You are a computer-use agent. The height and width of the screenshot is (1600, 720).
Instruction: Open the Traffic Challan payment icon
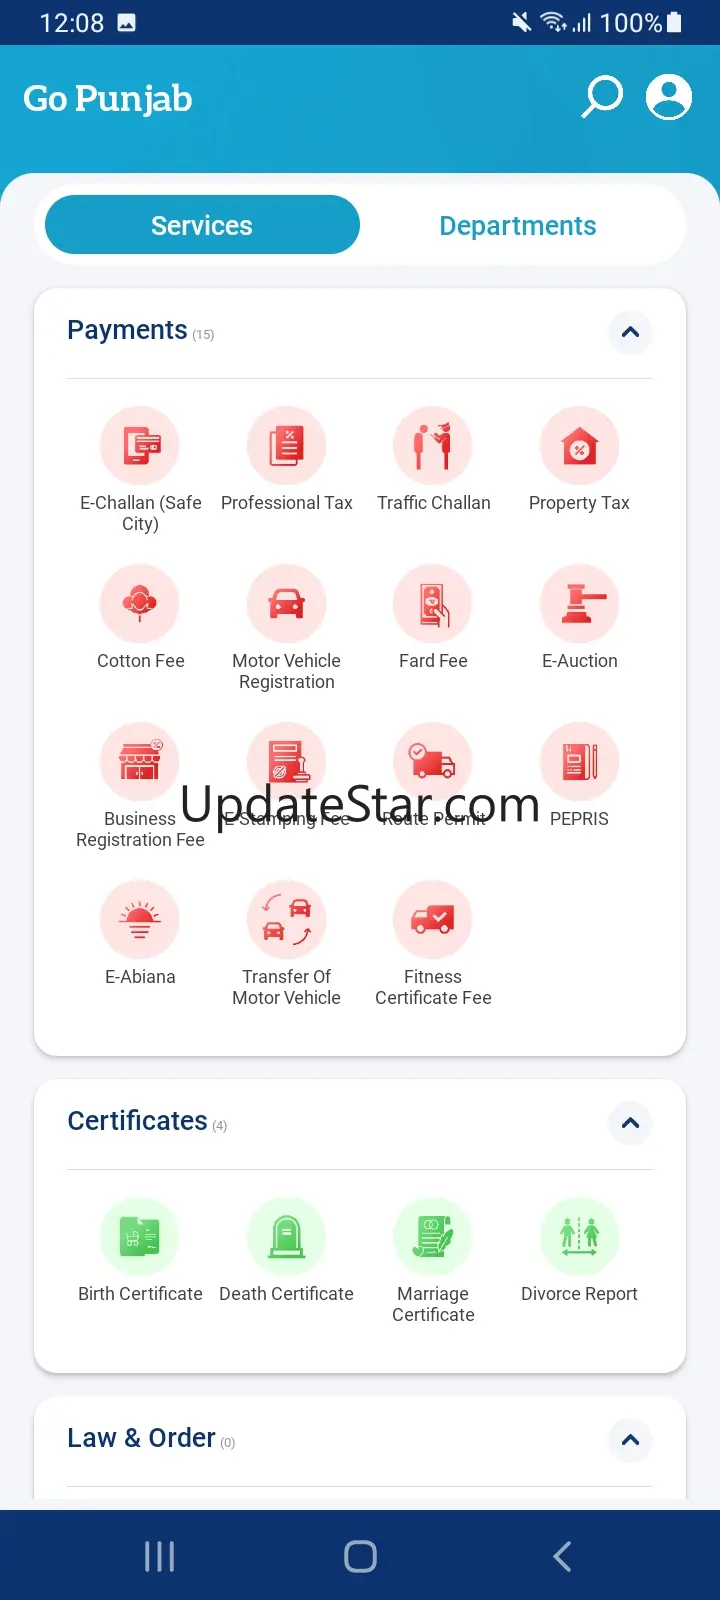click(x=433, y=446)
